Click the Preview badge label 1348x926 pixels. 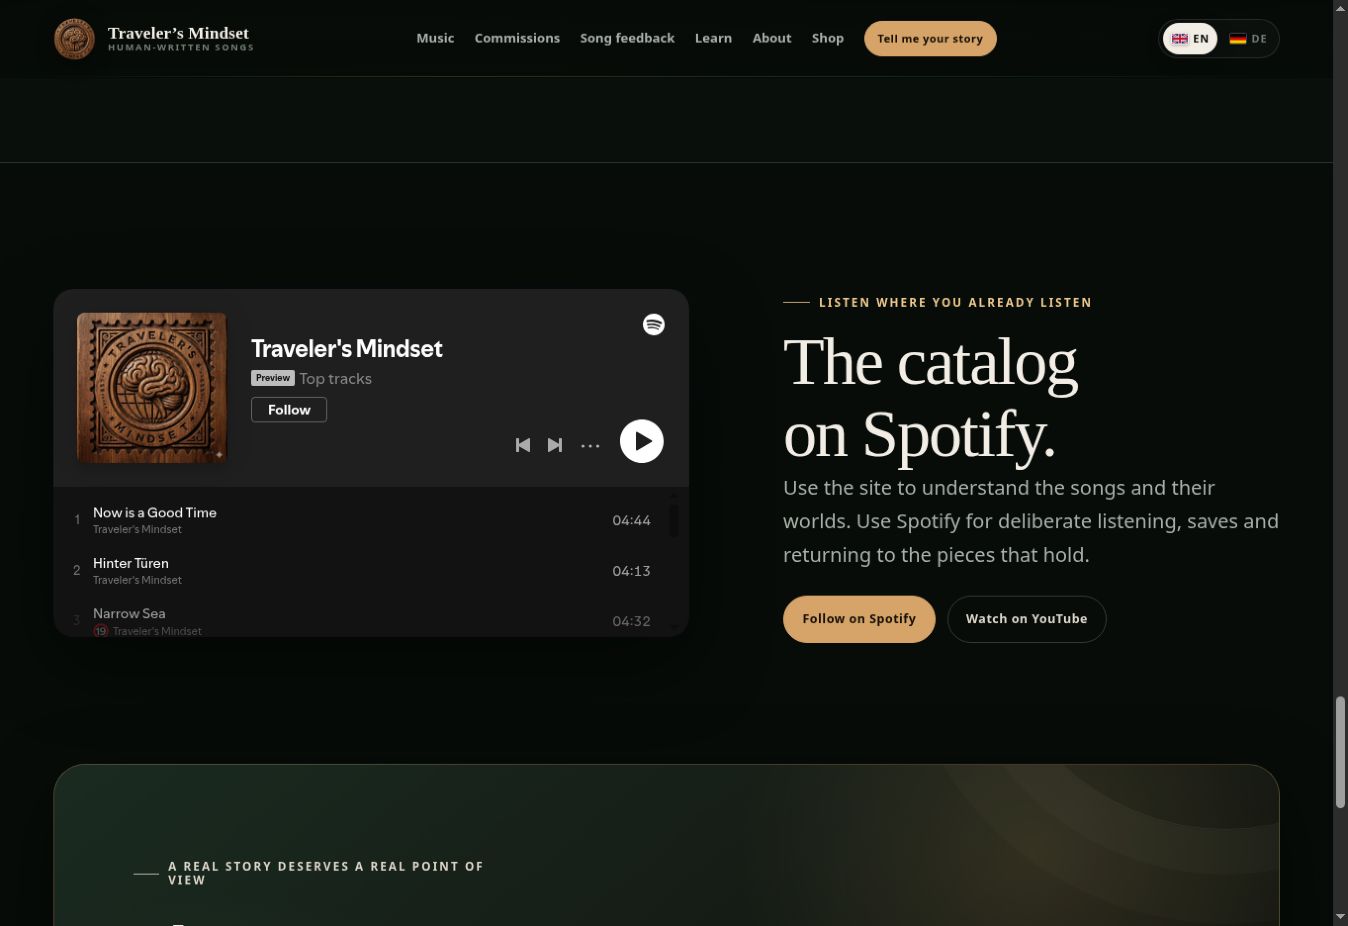pos(273,378)
